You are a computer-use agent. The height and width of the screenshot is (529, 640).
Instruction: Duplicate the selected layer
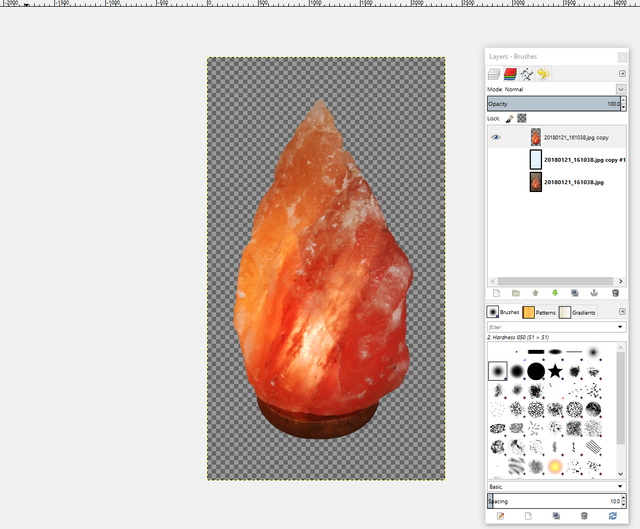coord(575,293)
